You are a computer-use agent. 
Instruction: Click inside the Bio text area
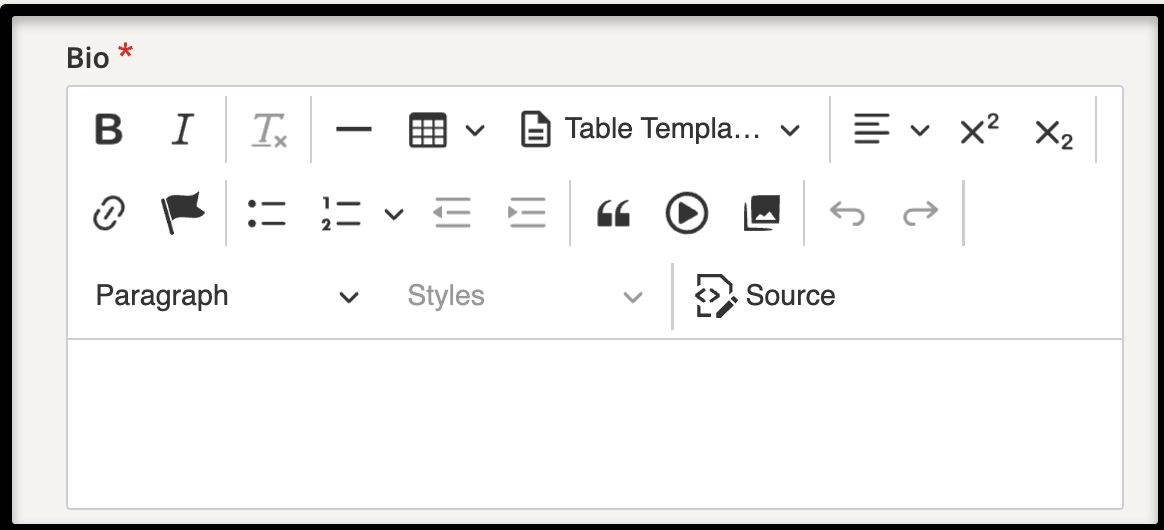595,424
